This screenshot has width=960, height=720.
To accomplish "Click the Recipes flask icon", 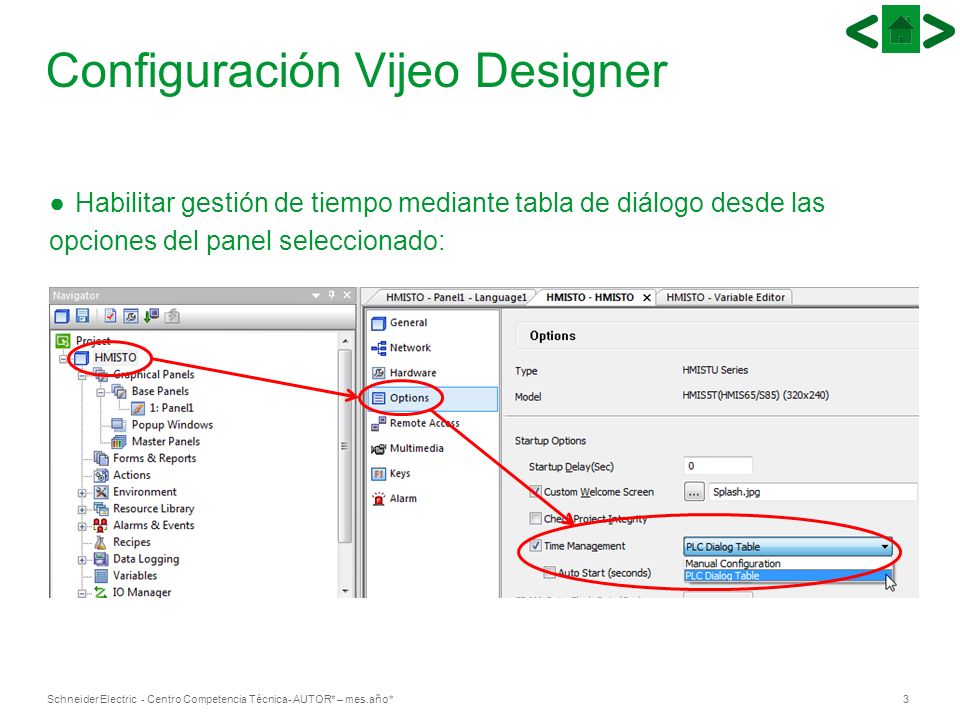I will tap(101, 542).
